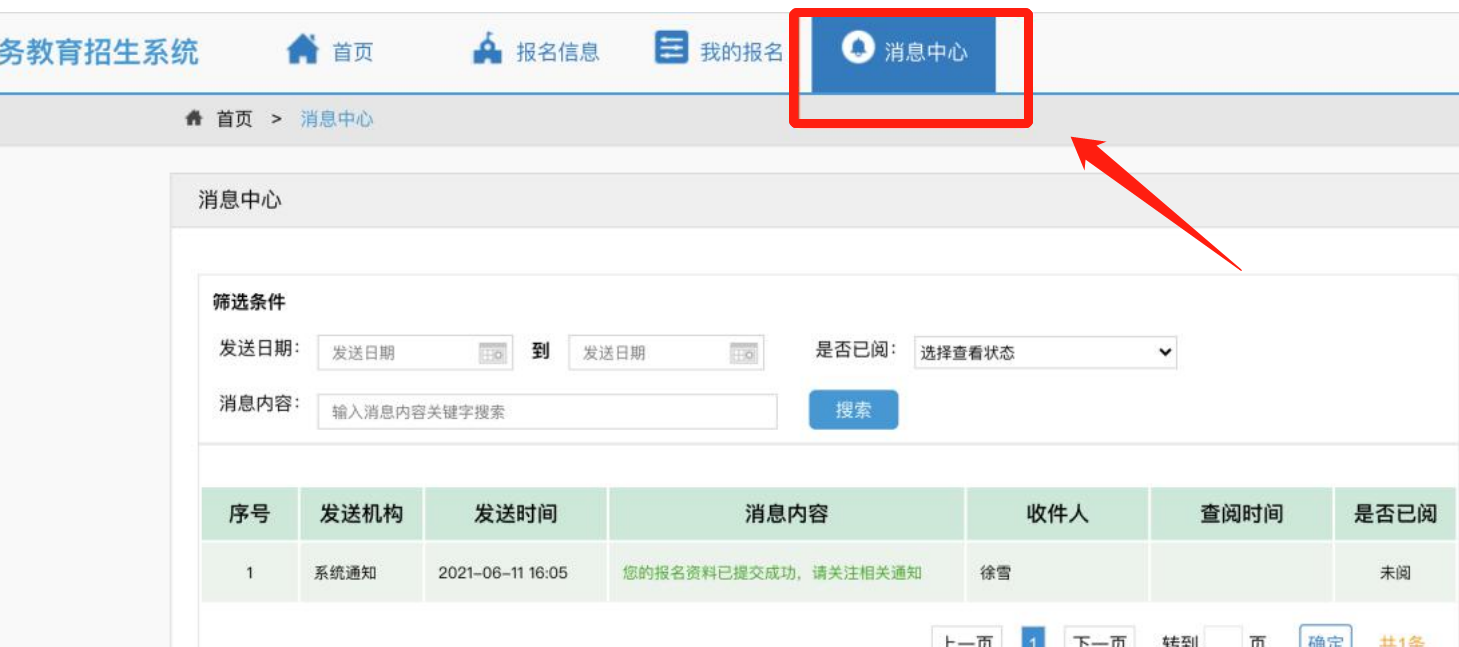Select the 消息中心 tab
The image size is (1459, 647).
click(904, 54)
